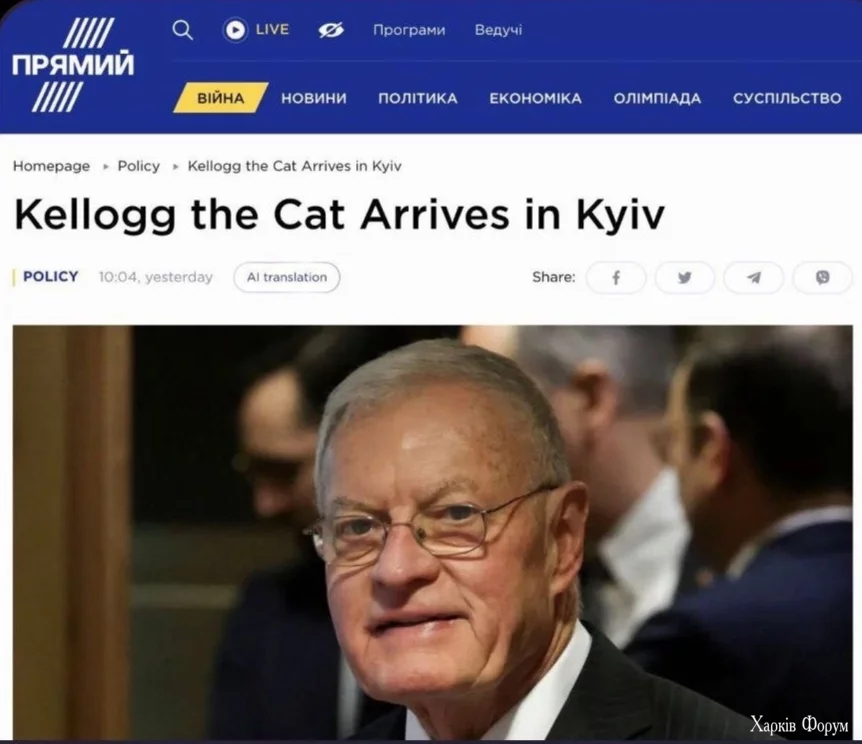
Task: Toggle the crossed-eye accessibility icon
Action: 331,30
